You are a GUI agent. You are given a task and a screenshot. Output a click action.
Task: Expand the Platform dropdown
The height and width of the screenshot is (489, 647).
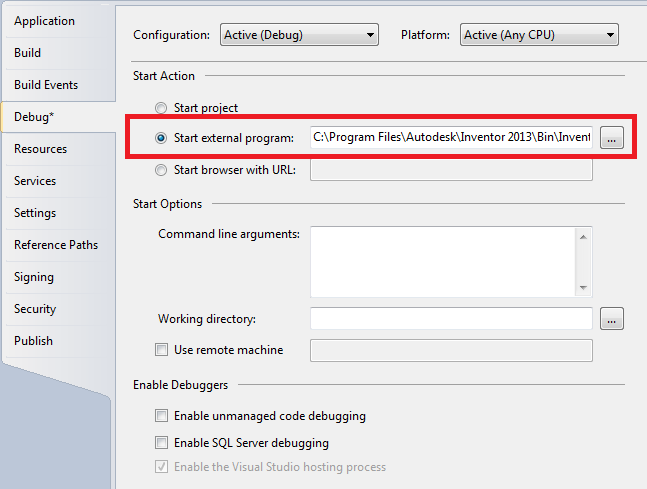click(539, 35)
